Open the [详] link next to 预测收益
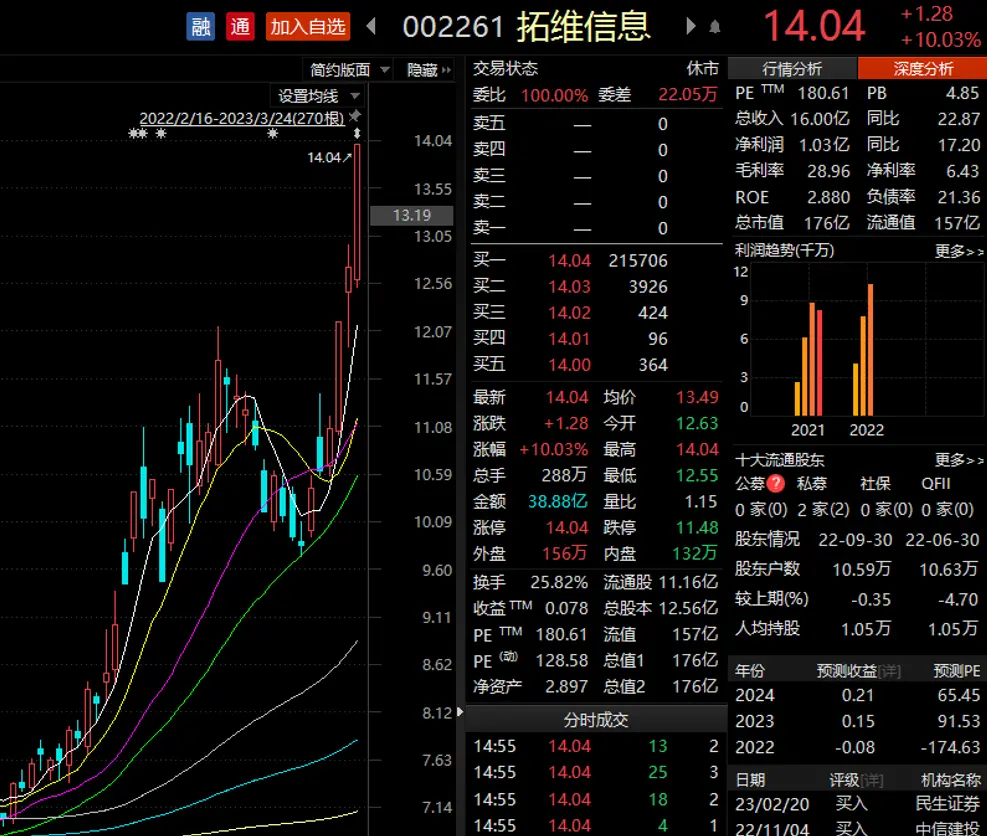987x836 pixels. pos(889,671)
